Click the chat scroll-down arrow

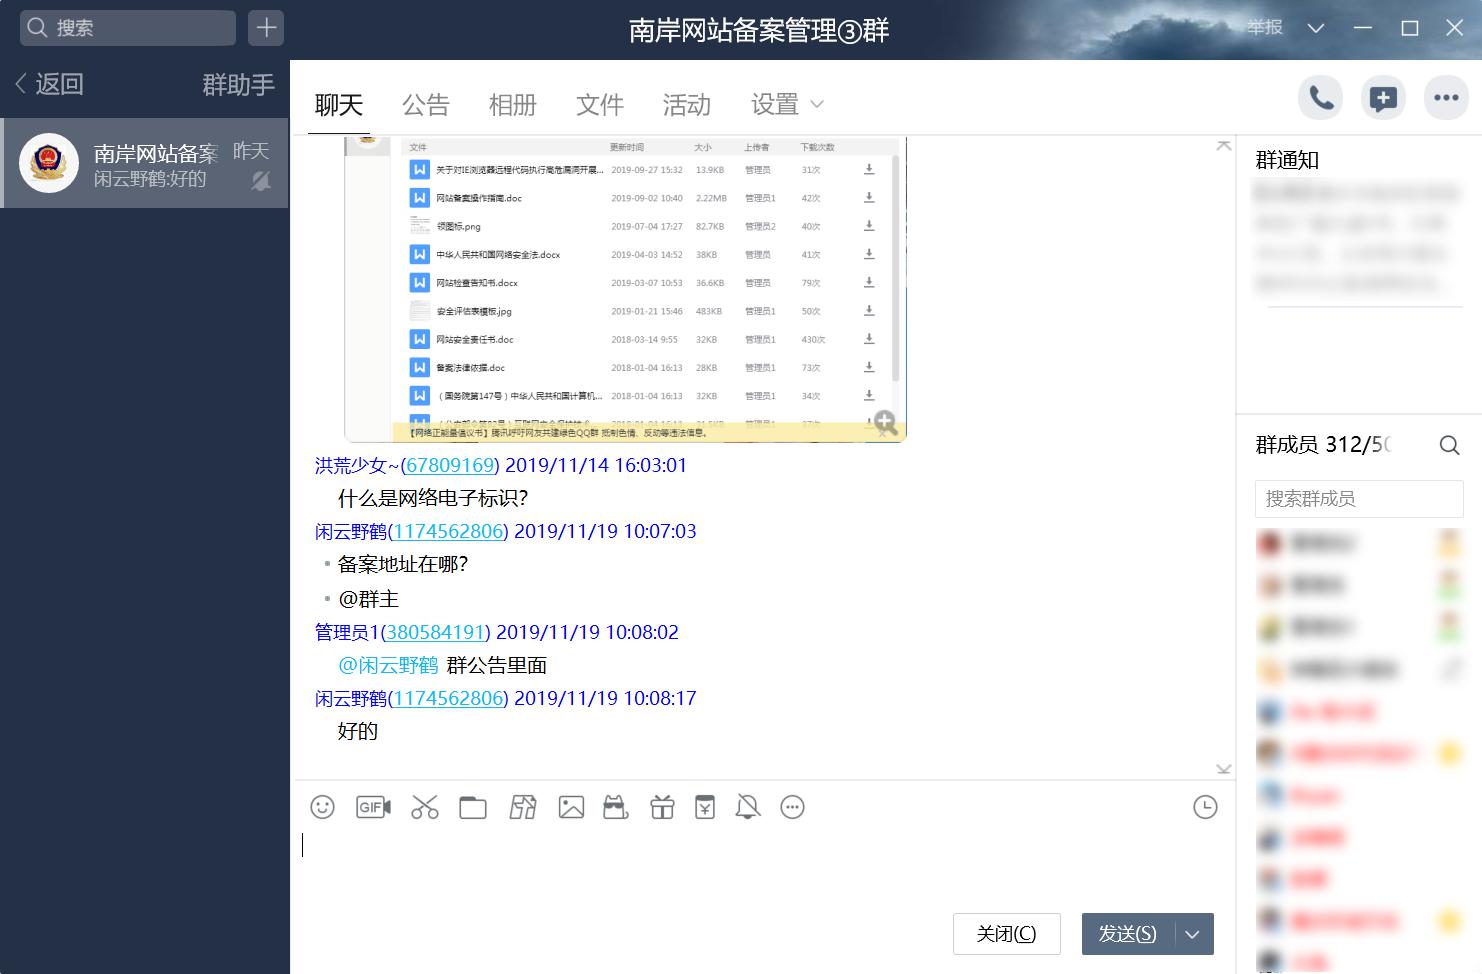coord(1224,769)
